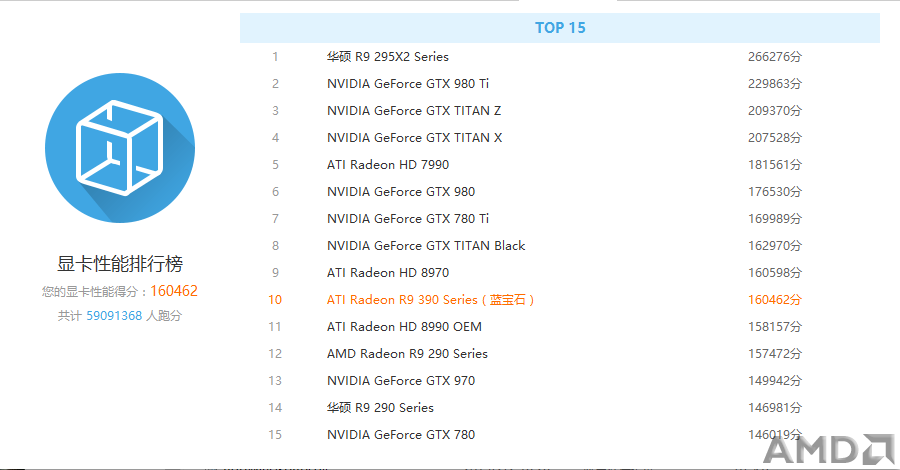Click the NVIDIA GeForce GTX 980 name in rank 6
This screenshot has height=470, width=900.
401,192
